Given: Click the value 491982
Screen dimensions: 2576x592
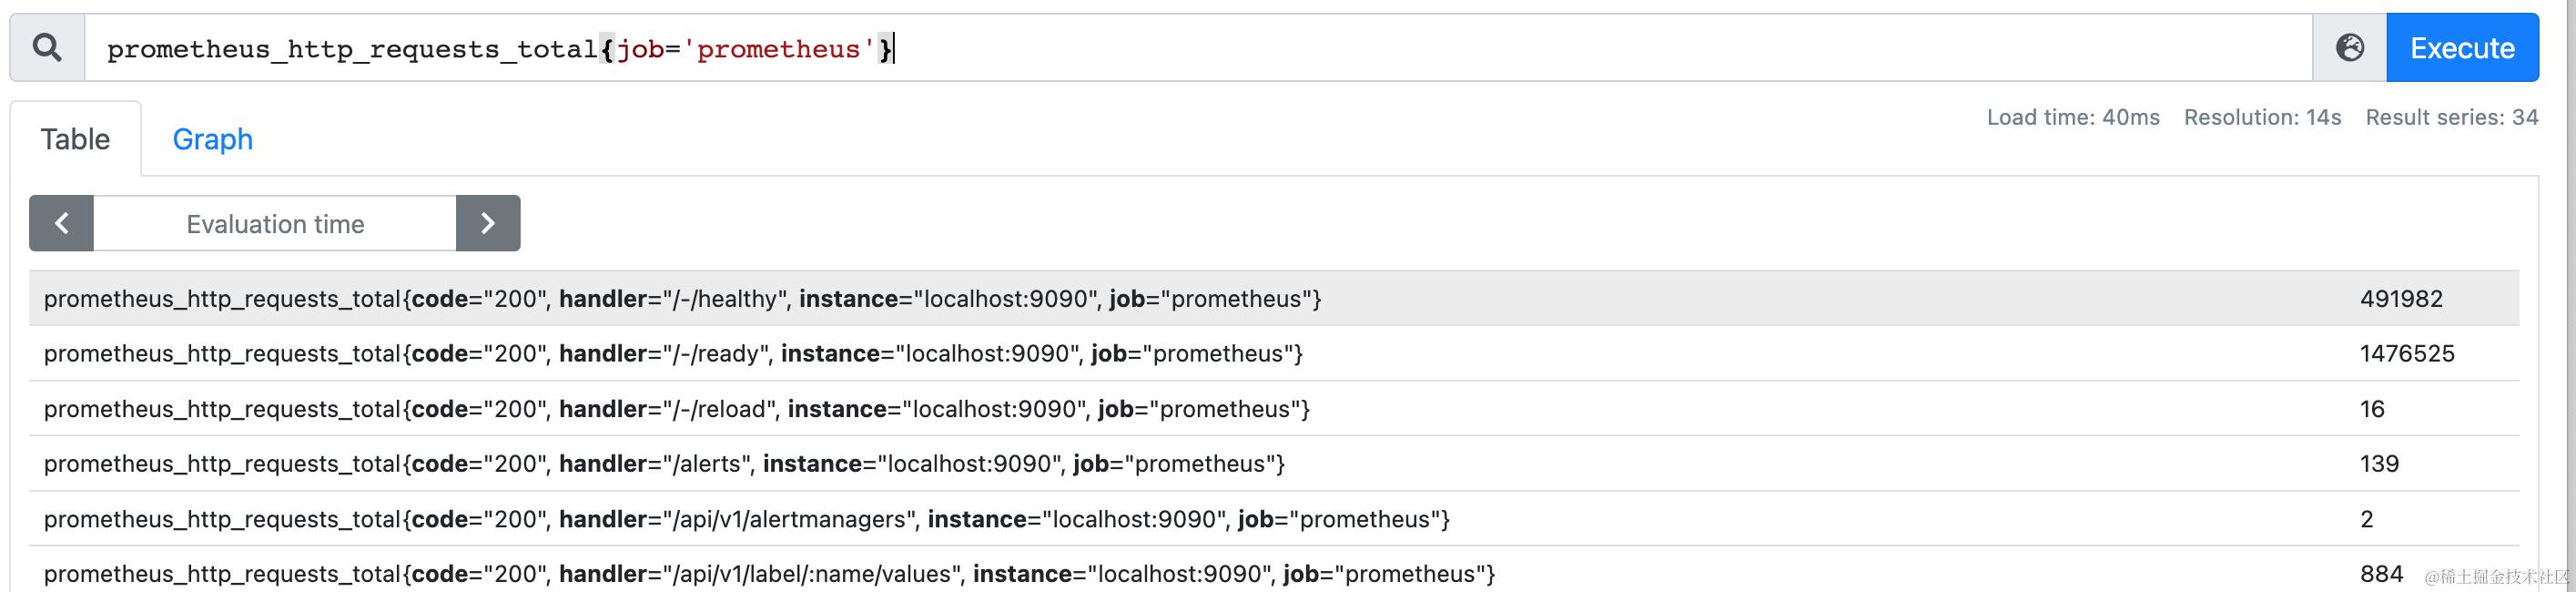Looking at the screenshot, I should click(2401, 299).
